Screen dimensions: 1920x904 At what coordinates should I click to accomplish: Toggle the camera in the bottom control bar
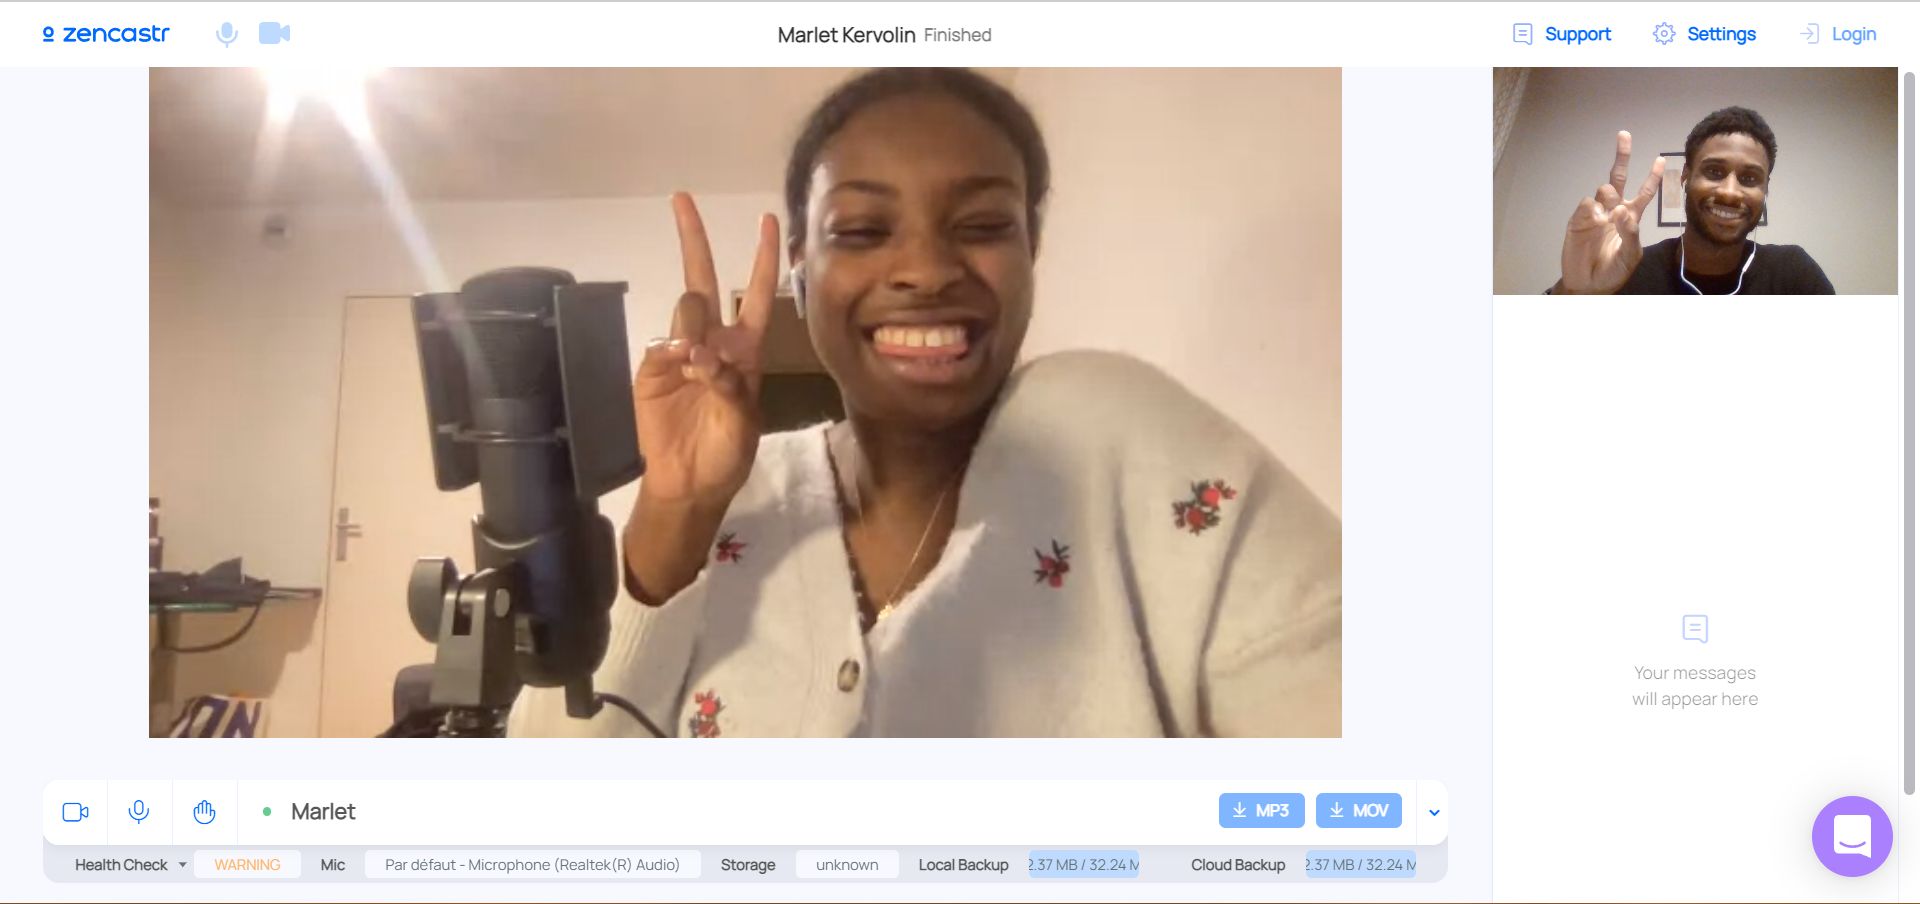(76, 812)
